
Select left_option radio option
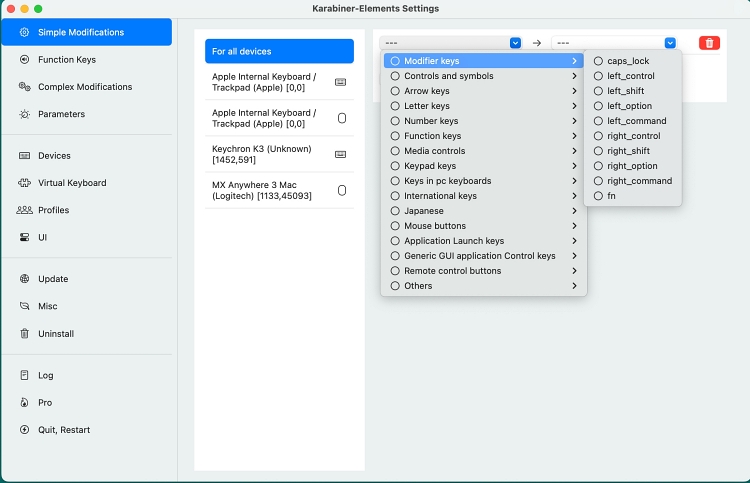pos(598,106)
